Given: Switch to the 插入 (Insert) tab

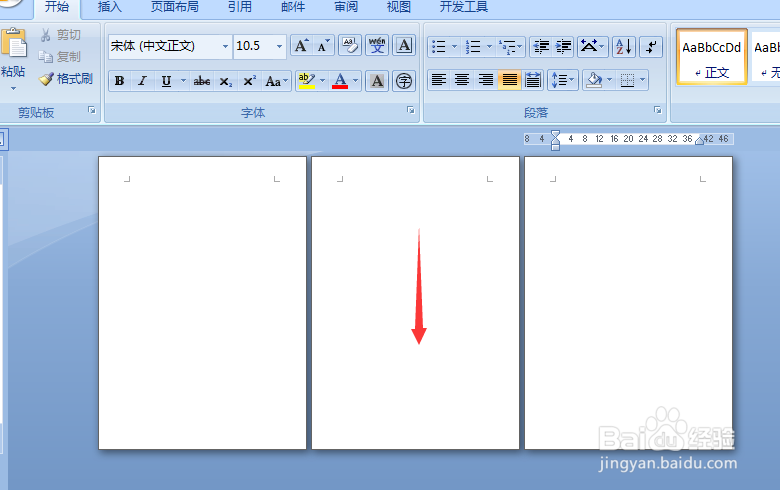Looking at the screenshot, I should (109, 7).
